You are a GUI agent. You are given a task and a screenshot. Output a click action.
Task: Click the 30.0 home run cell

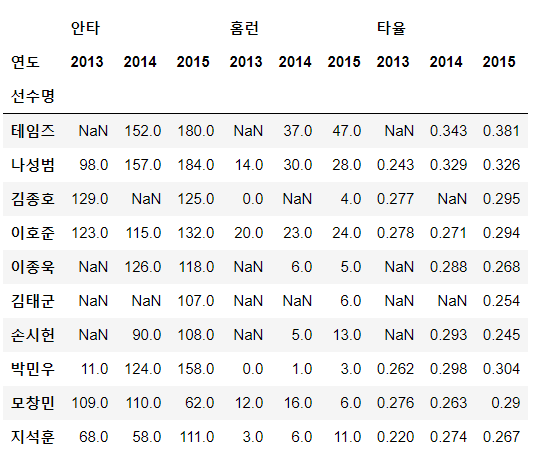point(298,165)
